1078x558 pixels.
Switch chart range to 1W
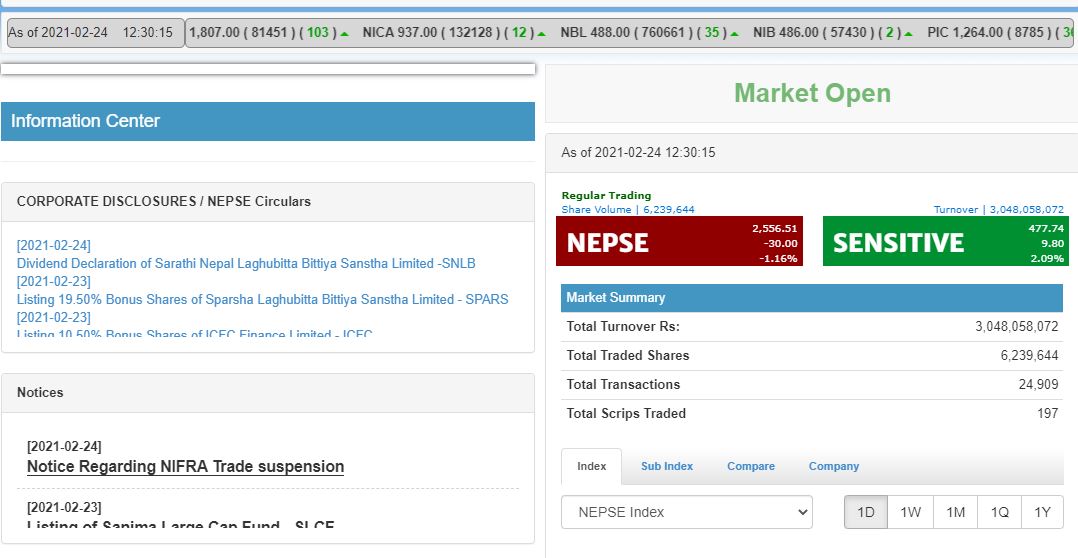[910, 512]
